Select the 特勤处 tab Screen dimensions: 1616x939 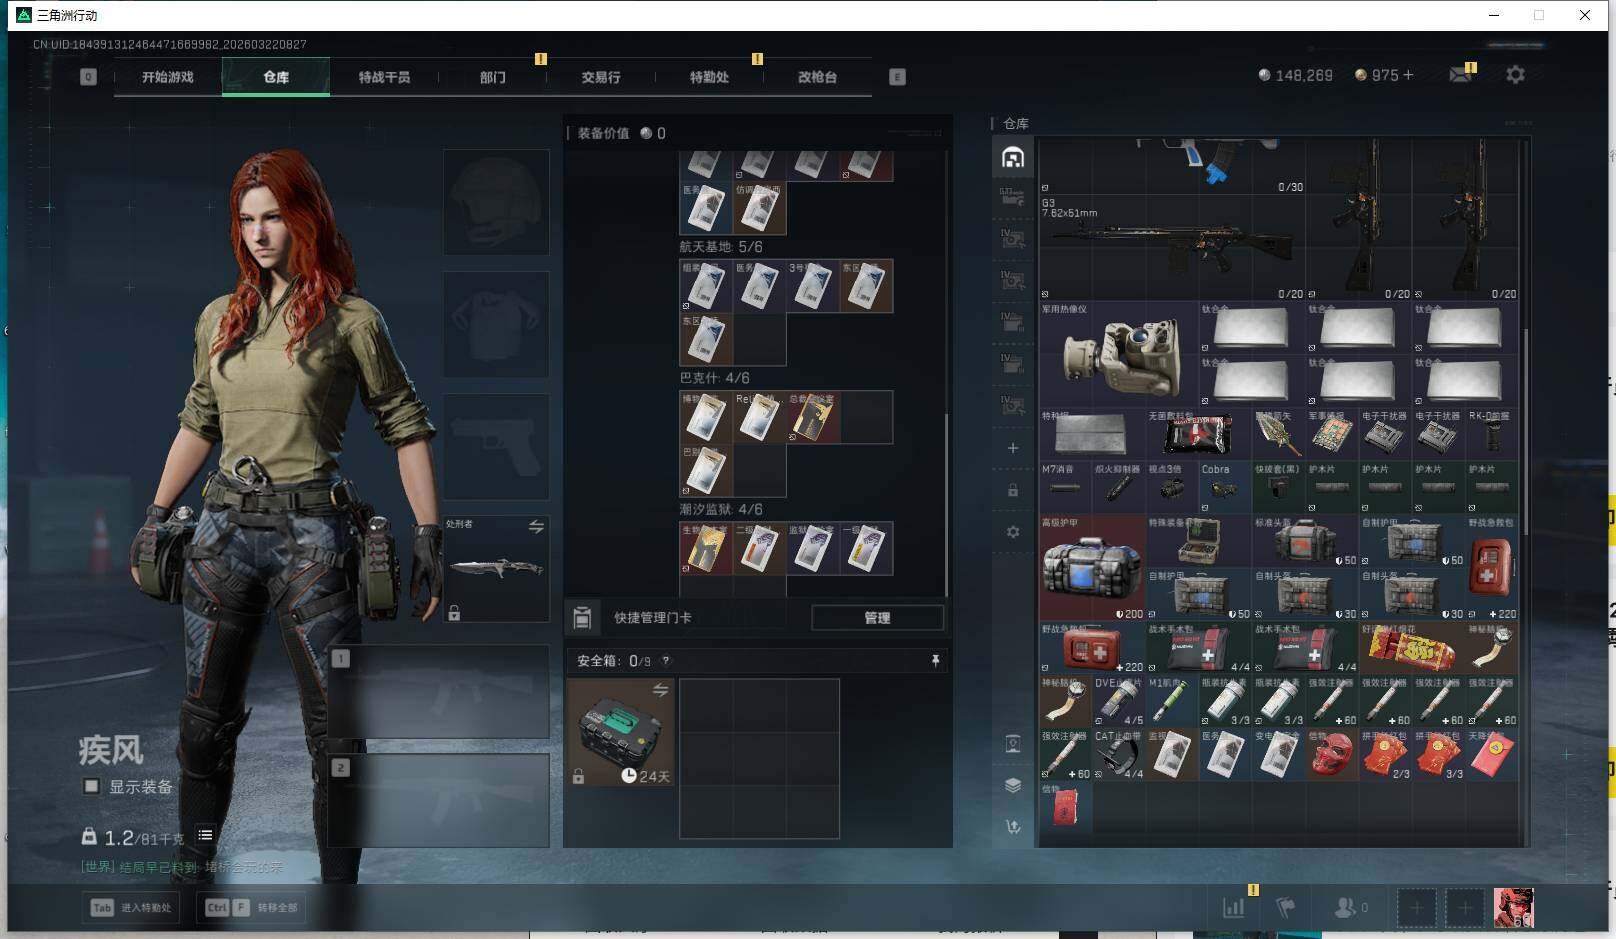709,77
